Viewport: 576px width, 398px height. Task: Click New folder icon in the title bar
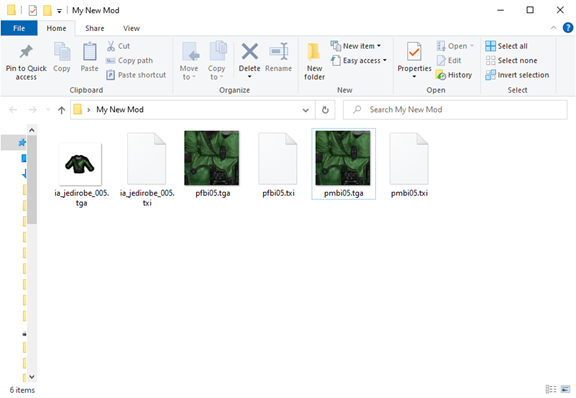pyautogui.click(x=47, y=10)
